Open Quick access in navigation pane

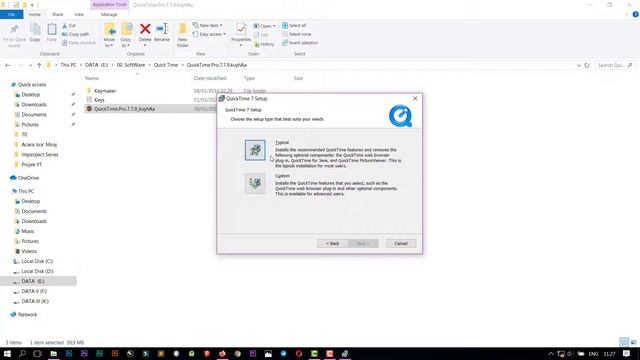(x=32, y=84)
